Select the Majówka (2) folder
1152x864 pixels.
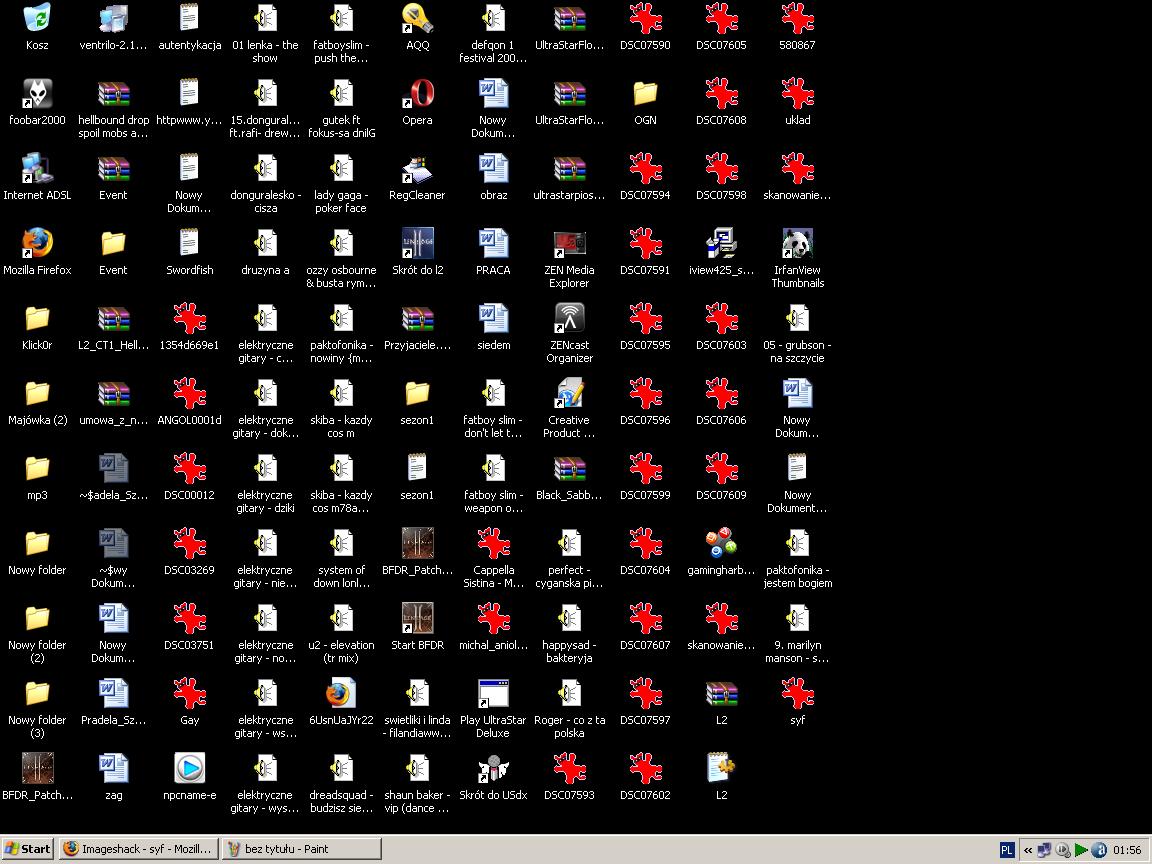click(37, 394)
